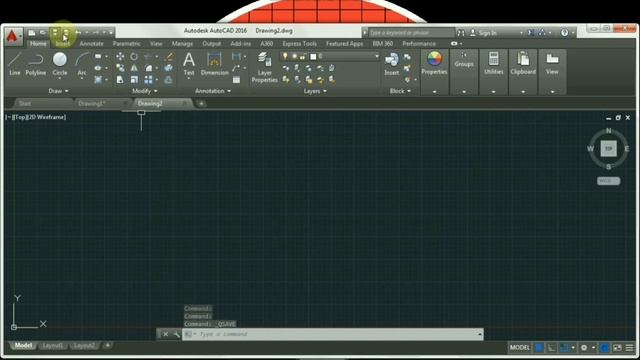Image resolution: width=640 pixels, height=360 pixels.
Task: Click the Insert block icon
Action: [391, 64]
